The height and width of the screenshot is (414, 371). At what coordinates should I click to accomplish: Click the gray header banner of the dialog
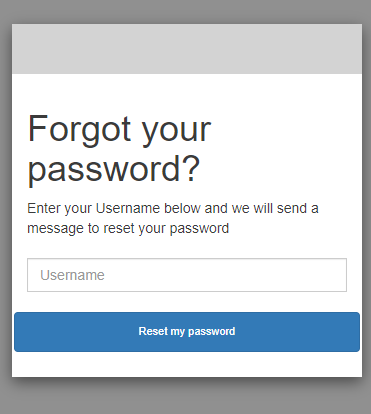click(x=187, y=49)
